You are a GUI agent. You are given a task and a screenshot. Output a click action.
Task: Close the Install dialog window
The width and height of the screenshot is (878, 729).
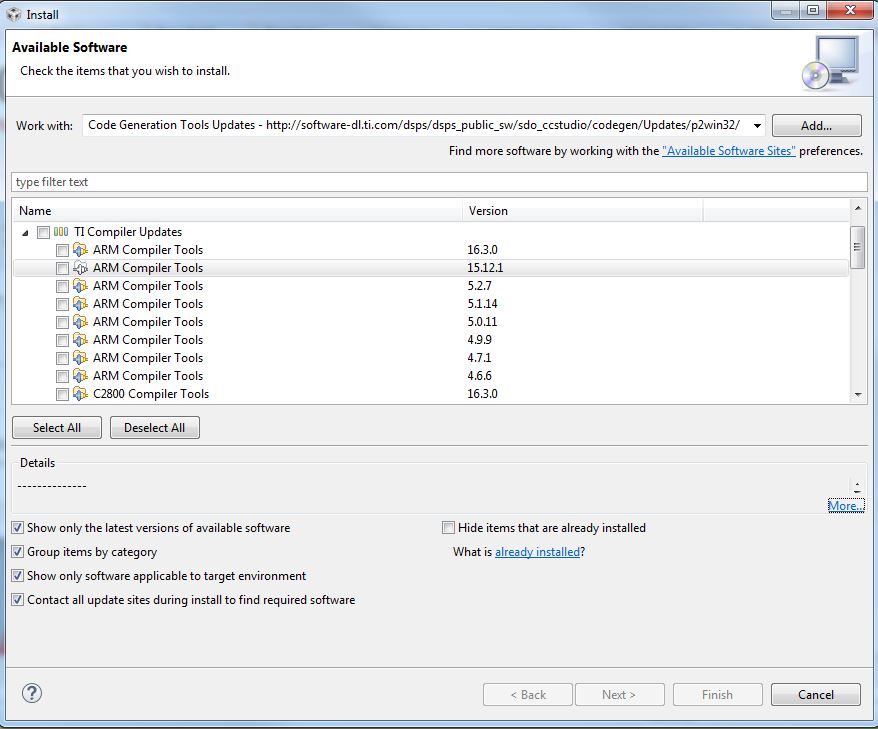pos(850,10)
